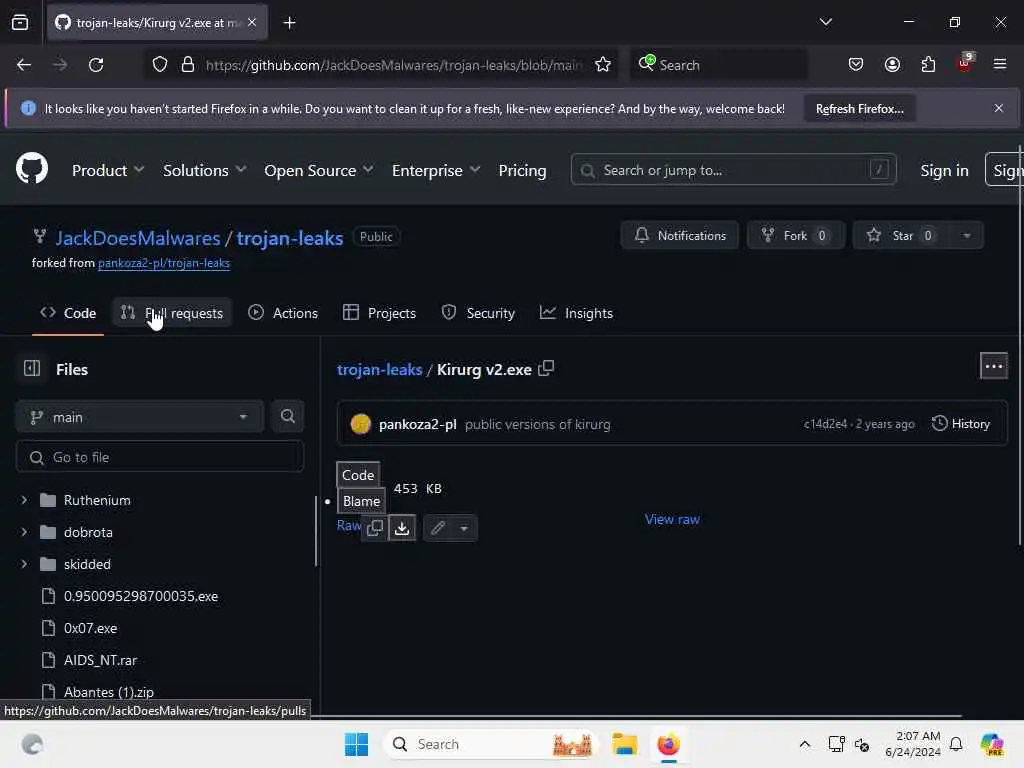Screen dimensions: 1024x768
Task: Open the JackDoesMalwares profile link
Action: point(138,238)
